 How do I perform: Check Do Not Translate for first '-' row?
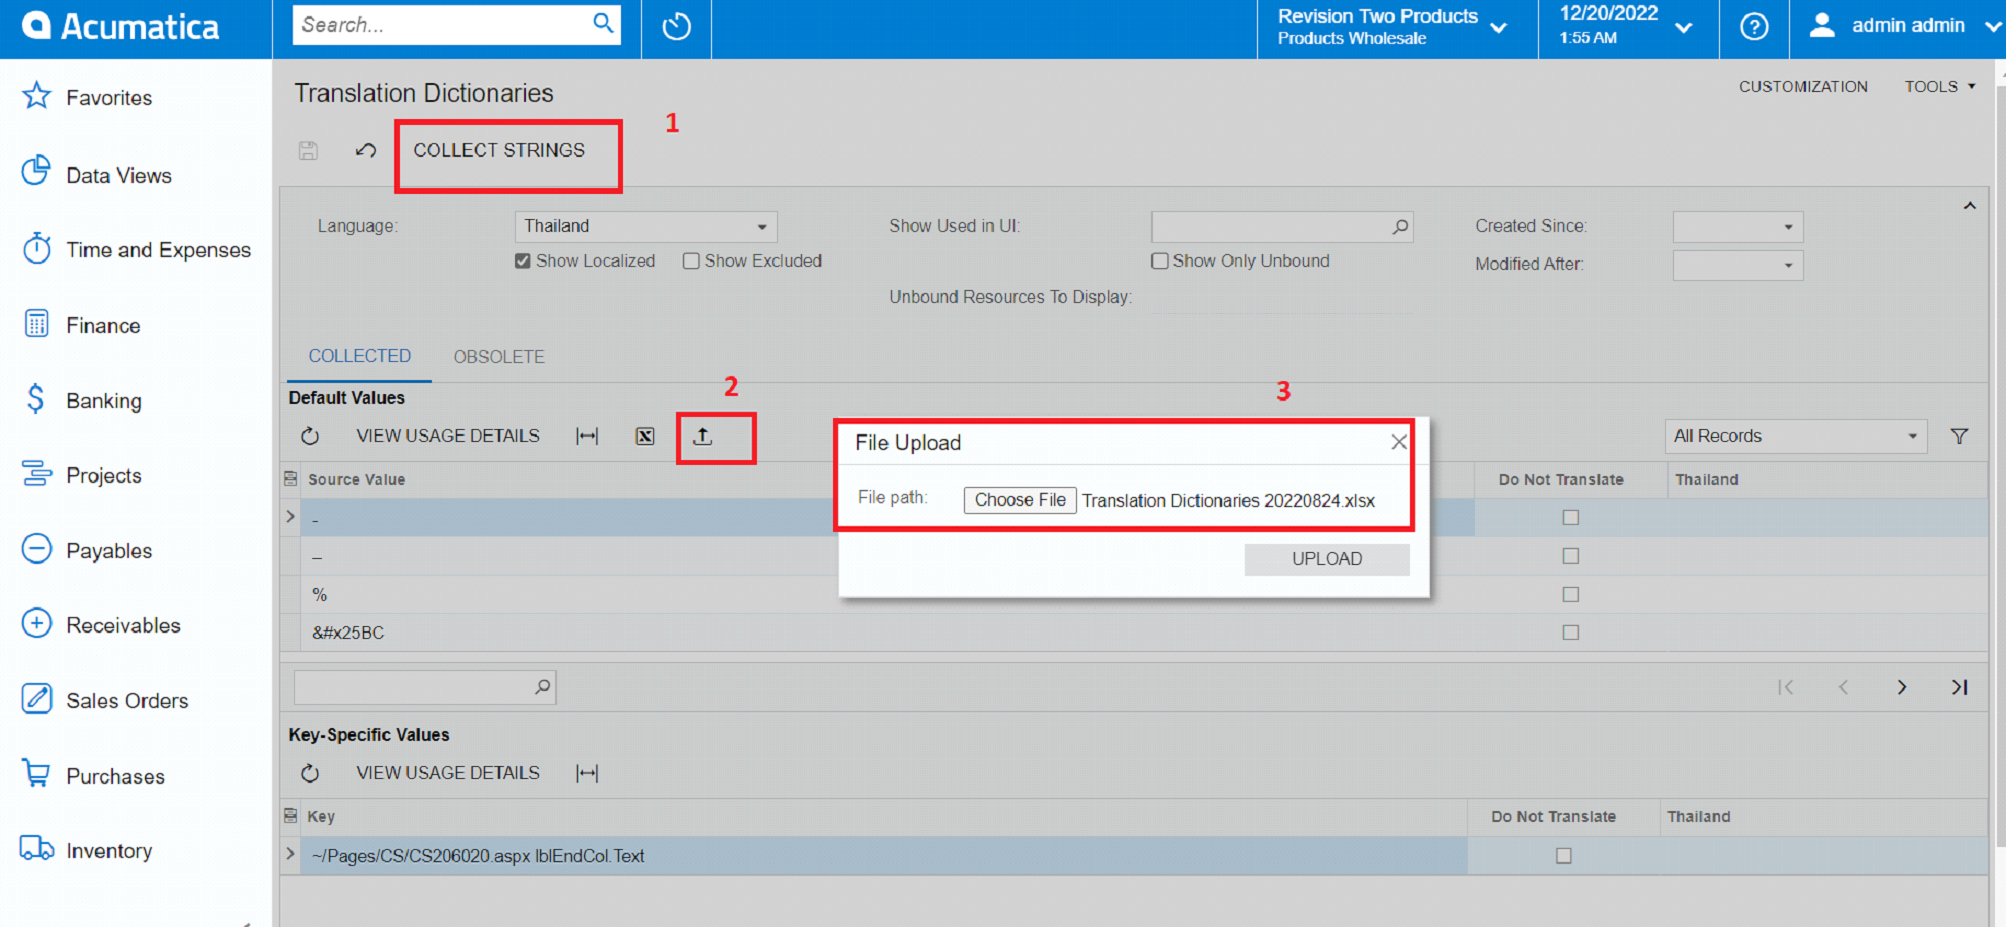(1571, 517)
